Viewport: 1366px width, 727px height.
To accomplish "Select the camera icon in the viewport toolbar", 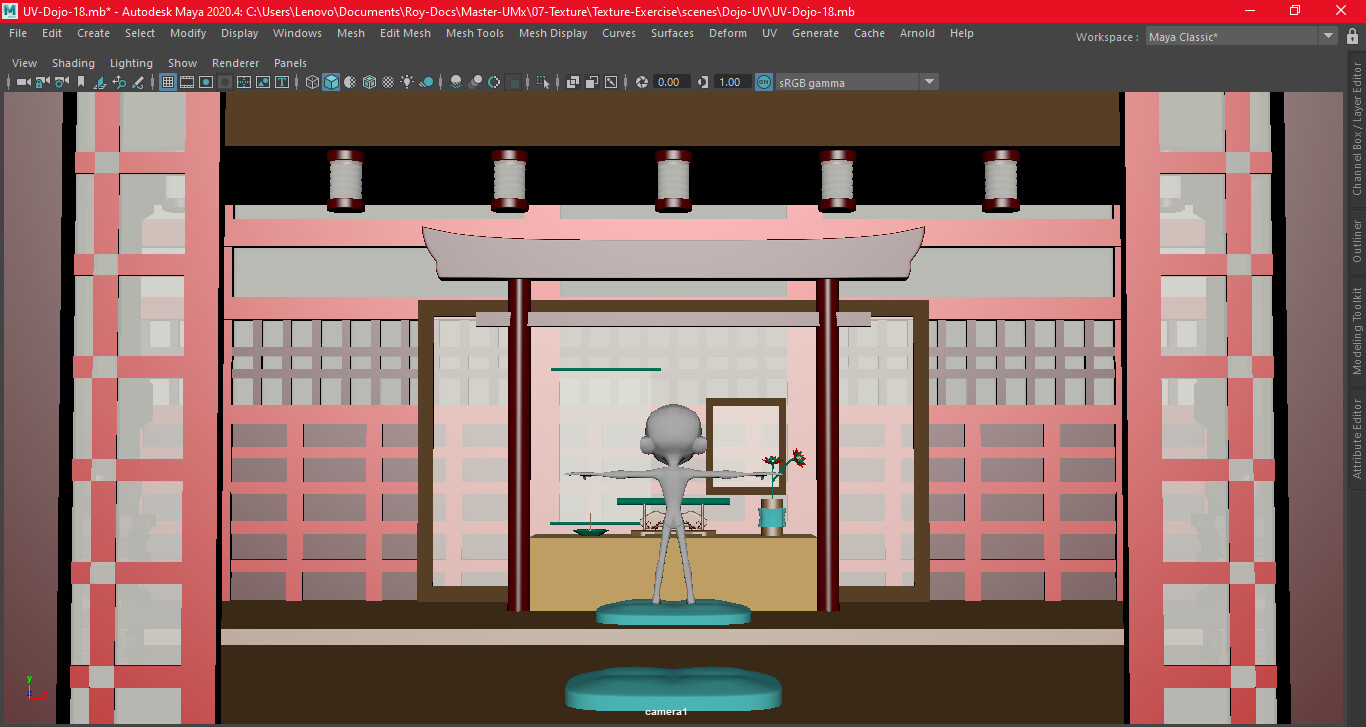I will pyautogui.click(x=22, y=82).
